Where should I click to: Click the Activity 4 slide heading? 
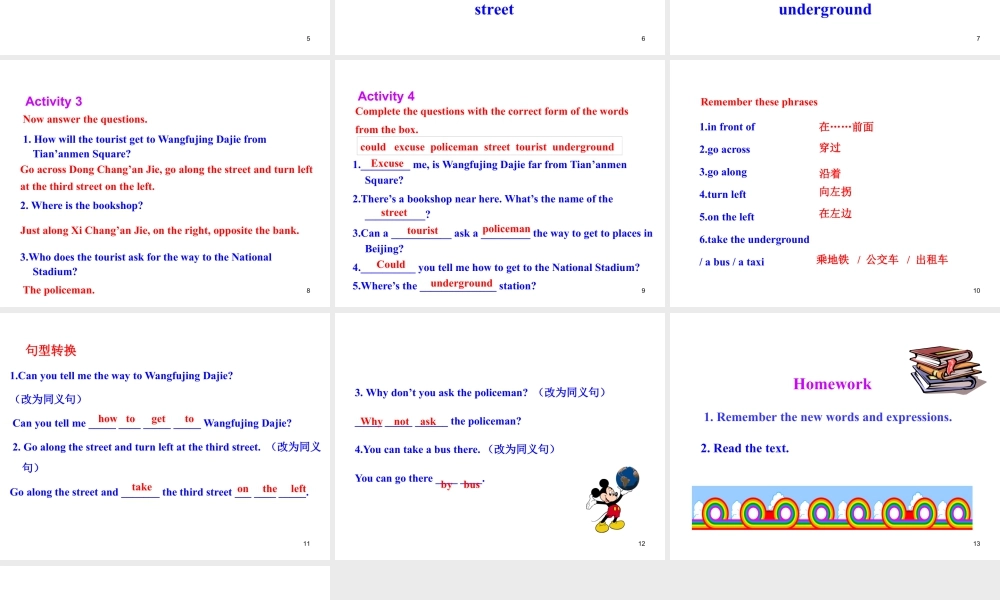coord(386,96)
